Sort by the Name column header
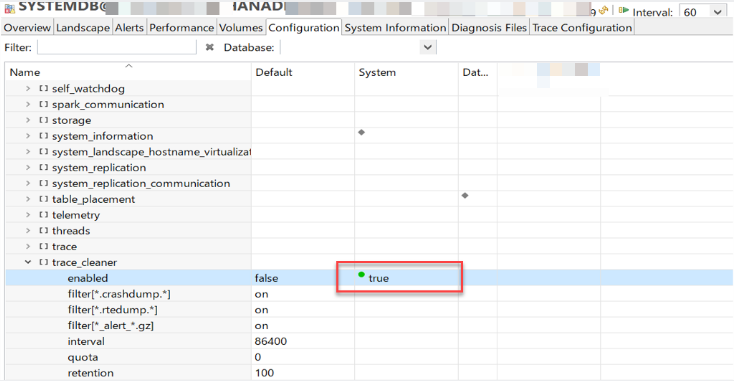 coord(128,72)
